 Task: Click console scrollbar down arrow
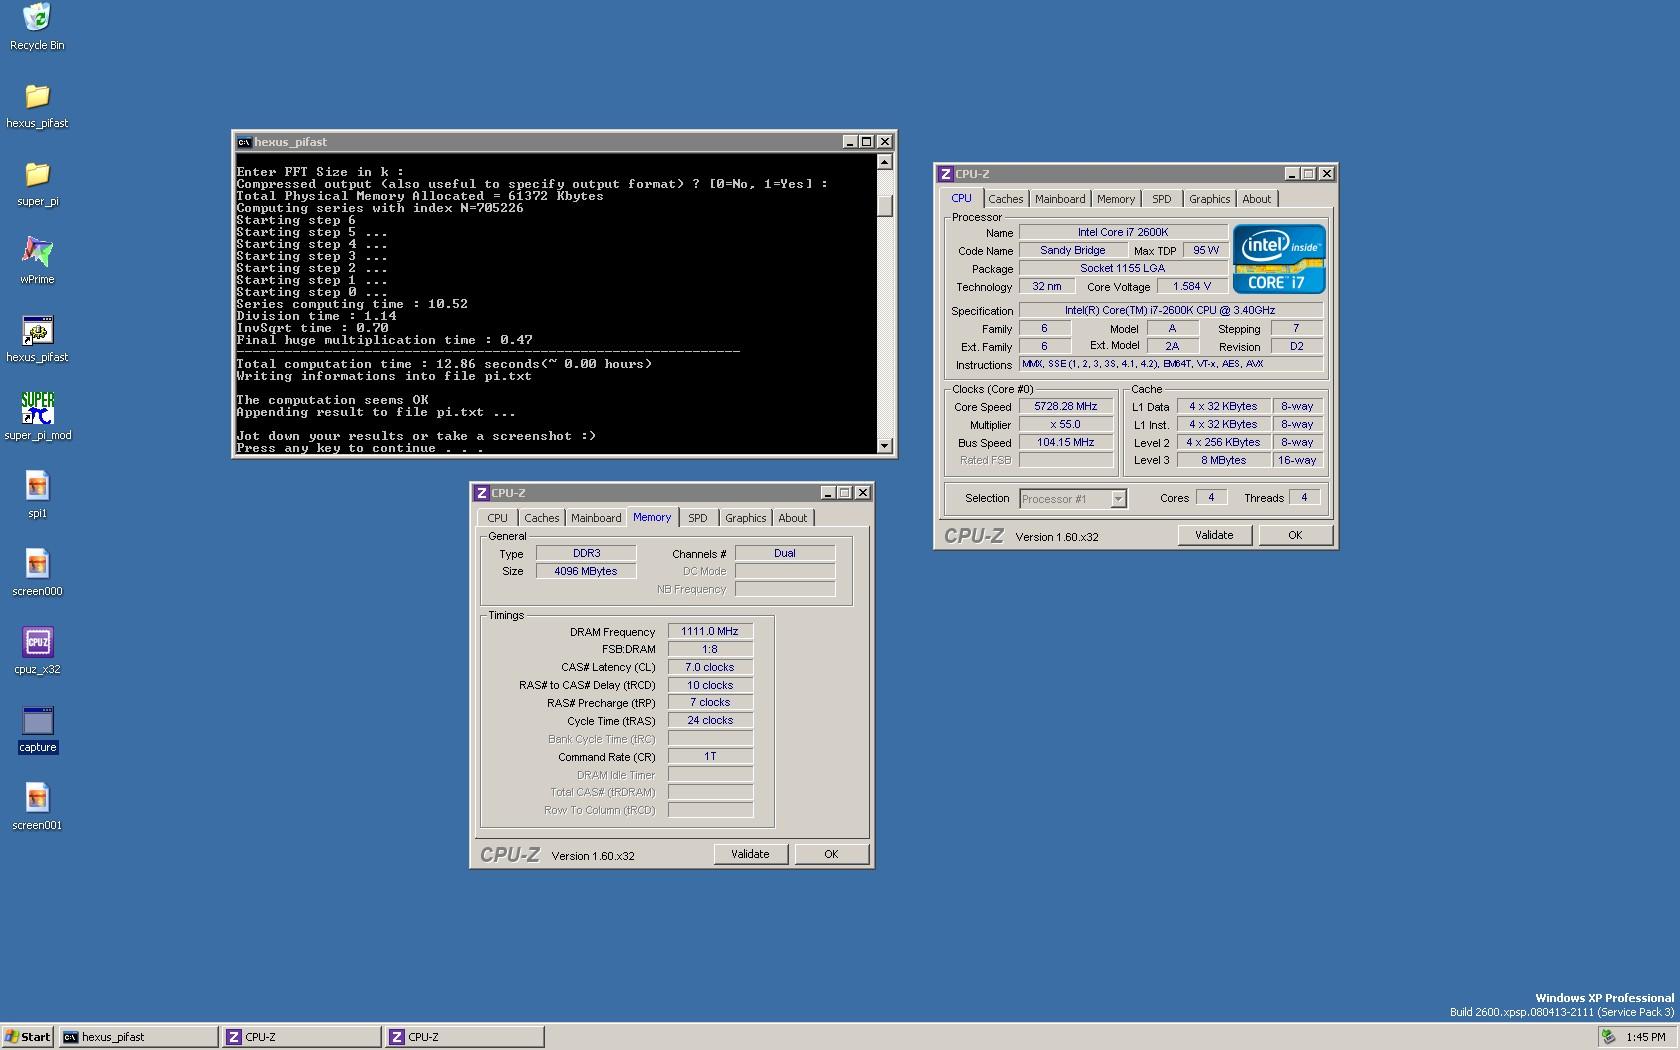pos(885,446)
